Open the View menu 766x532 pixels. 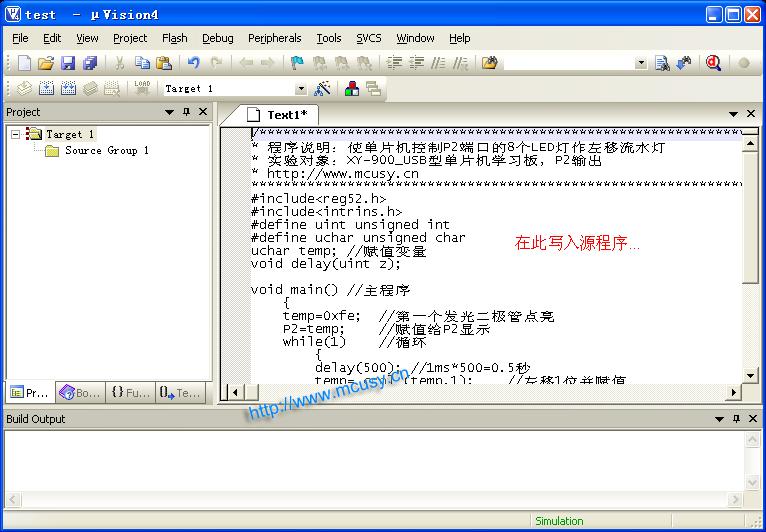87,38
